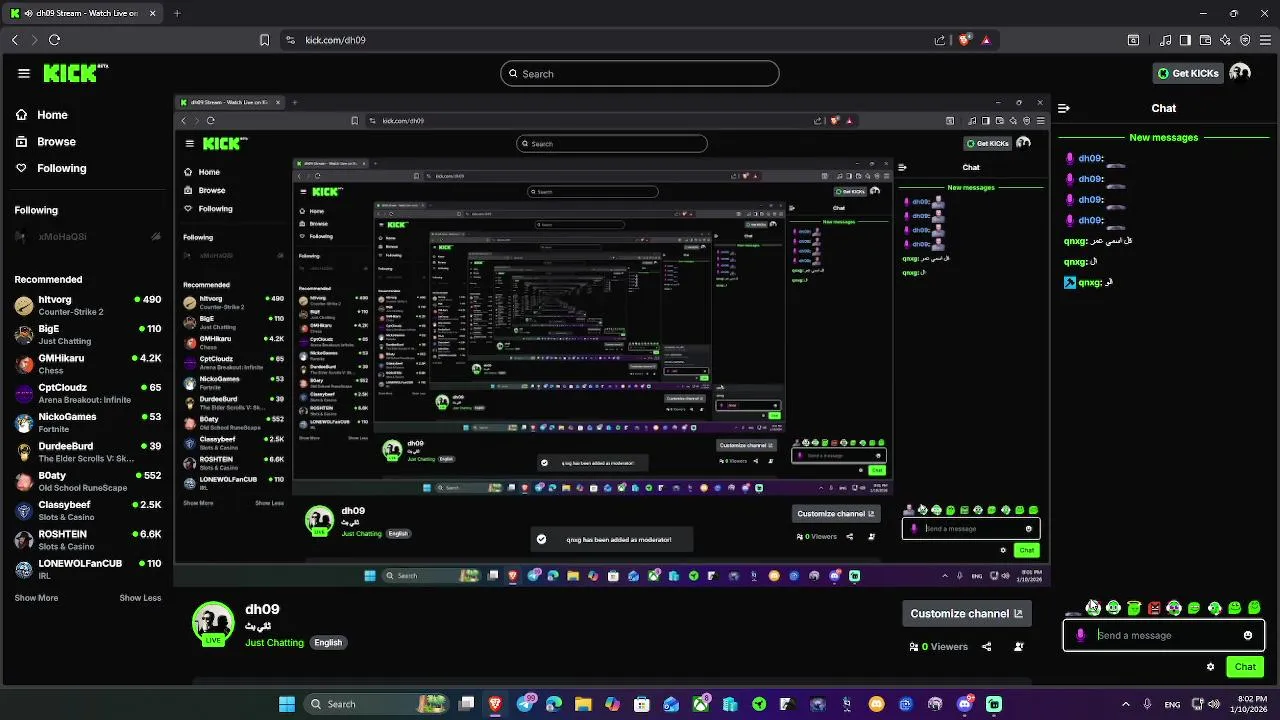Click the 0 Viewers count
1280x720 pixels.
click(x=938, y=647)
